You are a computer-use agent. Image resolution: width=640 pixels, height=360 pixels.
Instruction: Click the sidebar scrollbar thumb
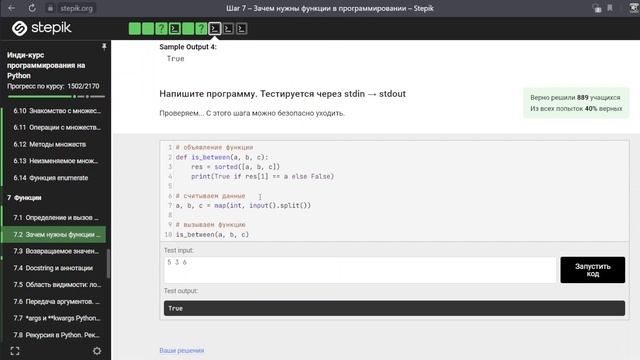click(x=108, y=263)
